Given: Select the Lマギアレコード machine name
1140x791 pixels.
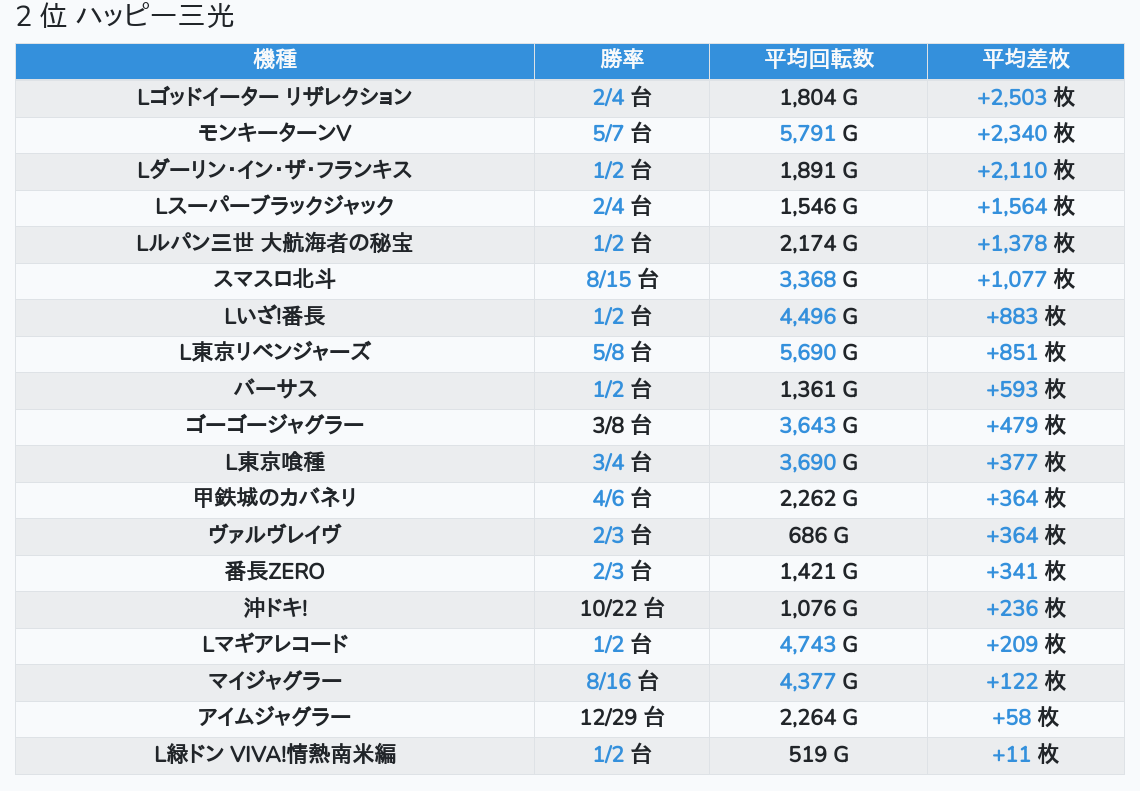Looking at the screenshot, I should (275, 645).
